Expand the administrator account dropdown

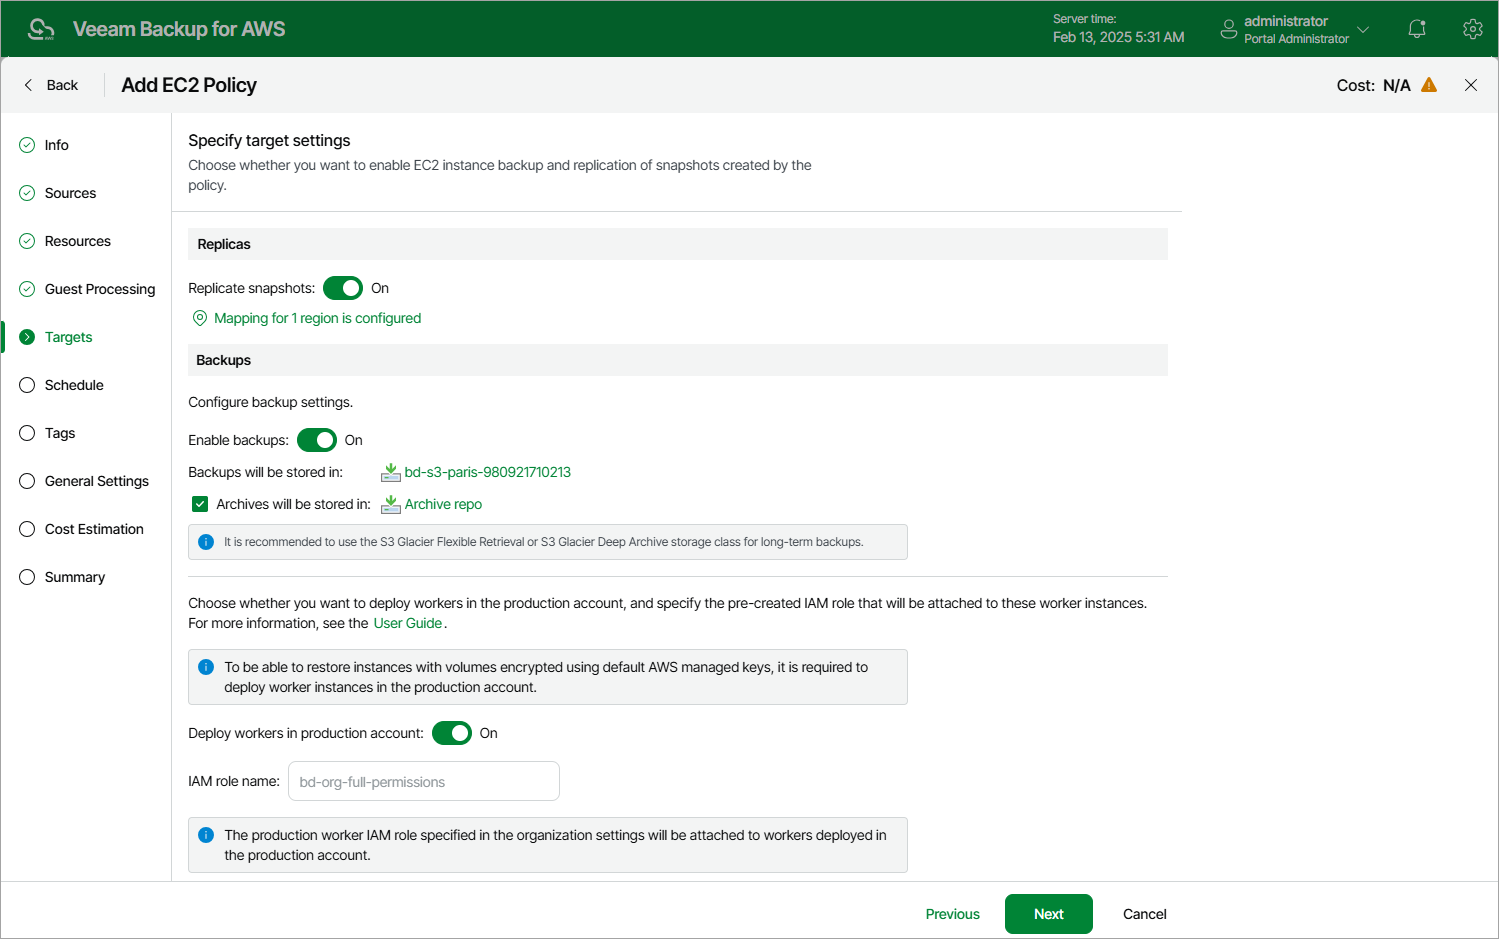(1363, 29)
